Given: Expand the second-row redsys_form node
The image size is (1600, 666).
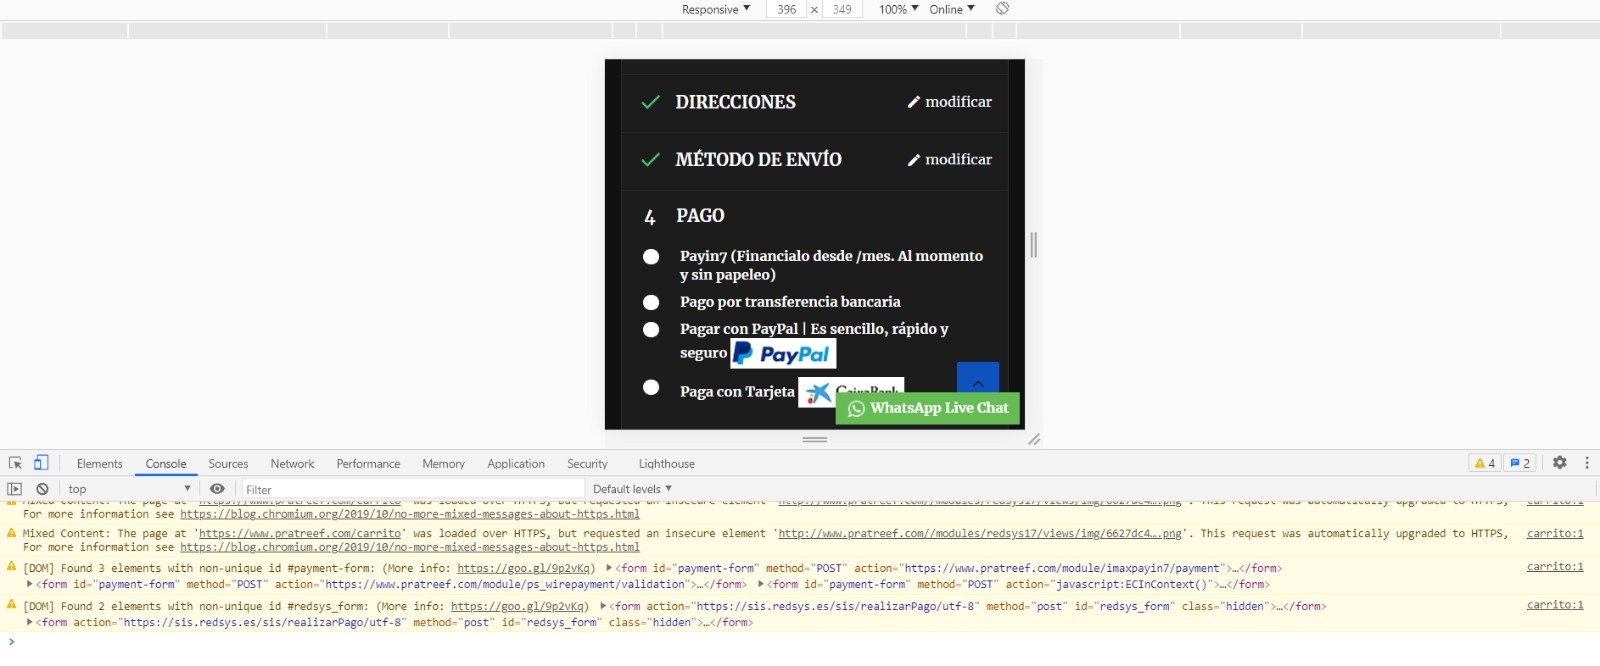Looking at the screenshot, I should [x=30, y=622].
